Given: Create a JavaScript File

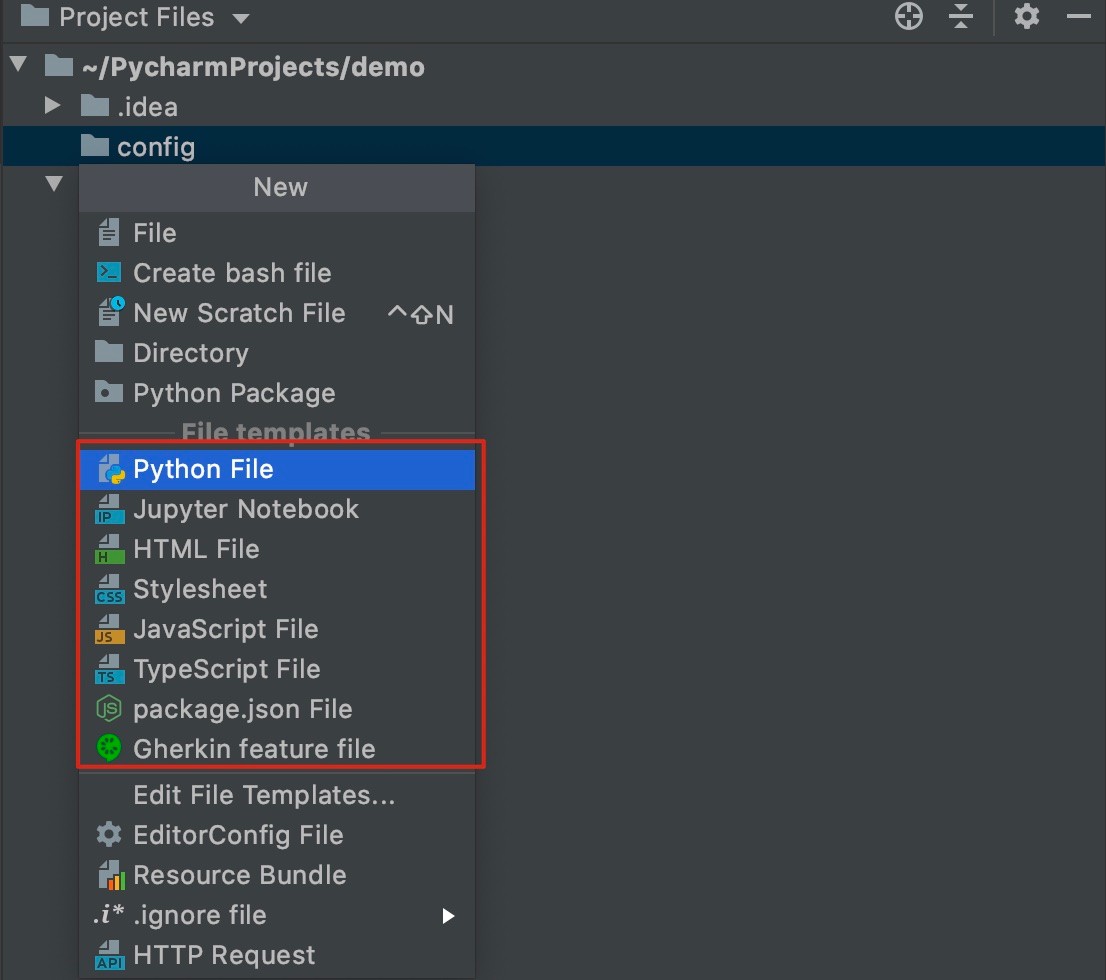Looking at the screenshot, I should click(x=277, y=629).
